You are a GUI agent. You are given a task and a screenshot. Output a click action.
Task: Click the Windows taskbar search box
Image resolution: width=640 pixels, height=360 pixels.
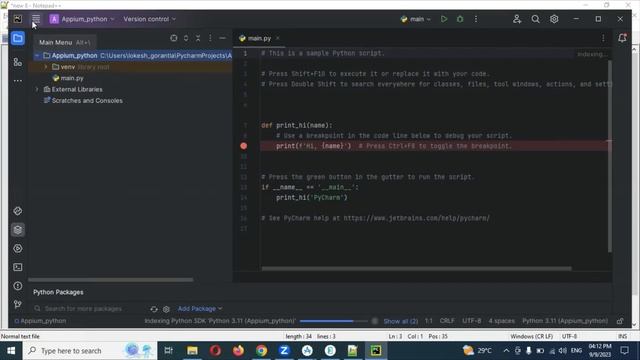90,351
